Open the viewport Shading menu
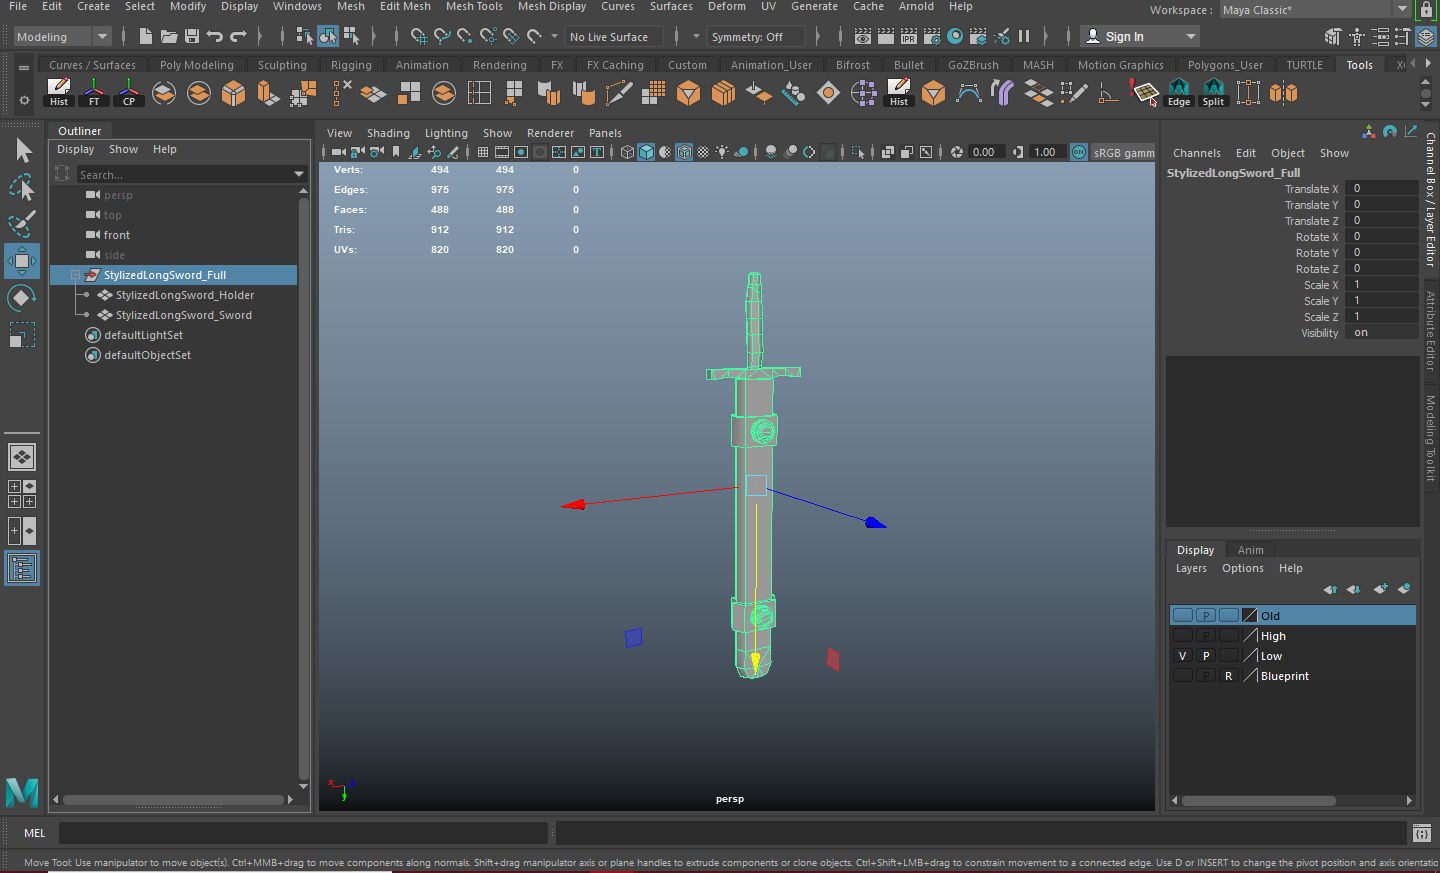This screenshot has height=873, width=1440. click(x=388, y=133)
